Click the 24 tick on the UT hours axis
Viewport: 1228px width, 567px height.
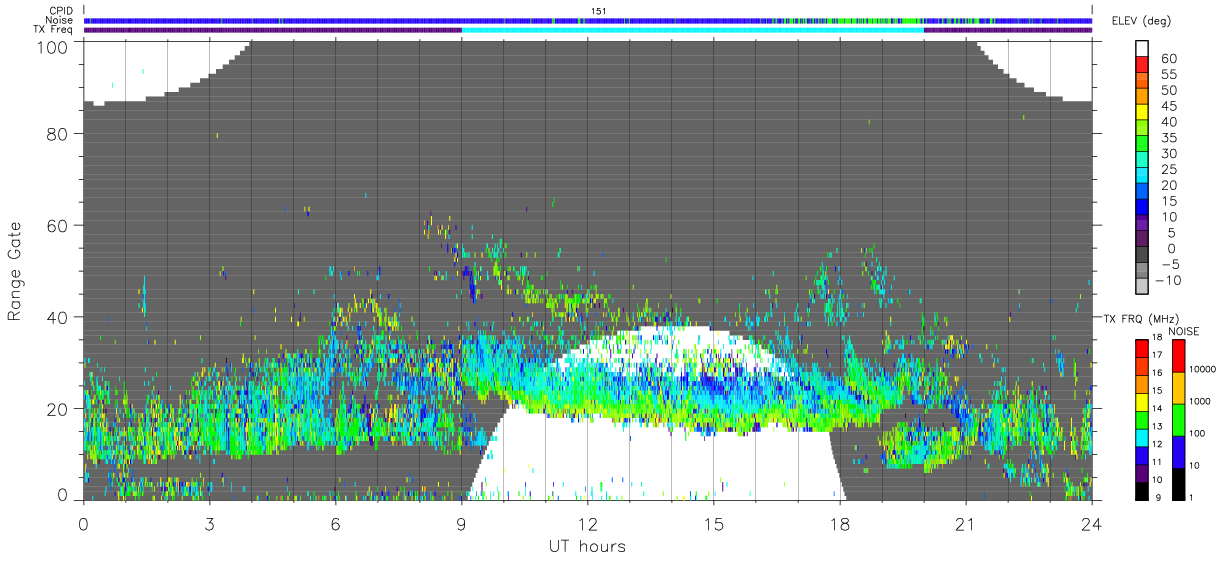point(1092,523)
